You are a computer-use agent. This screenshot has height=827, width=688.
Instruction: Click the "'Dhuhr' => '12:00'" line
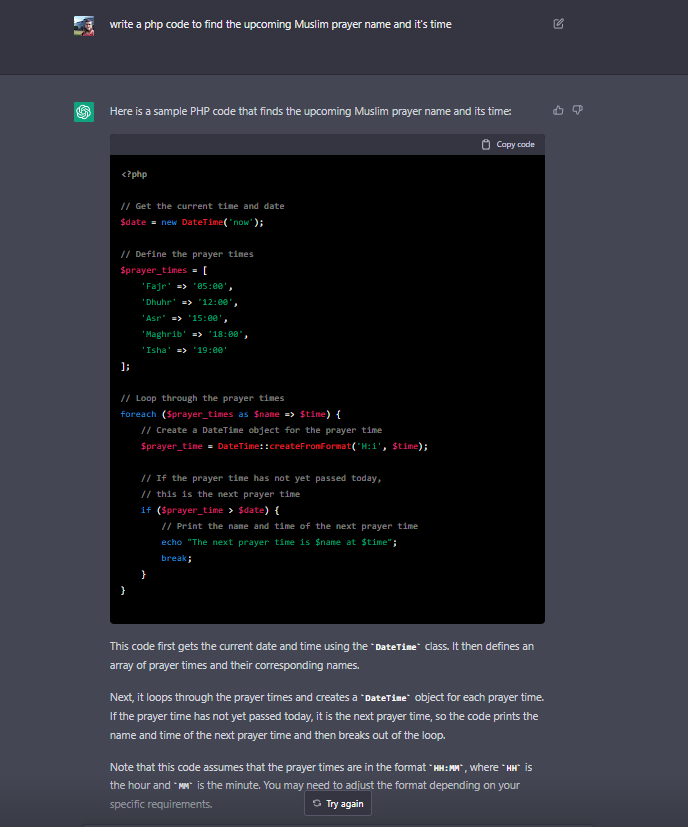(189, 302)
